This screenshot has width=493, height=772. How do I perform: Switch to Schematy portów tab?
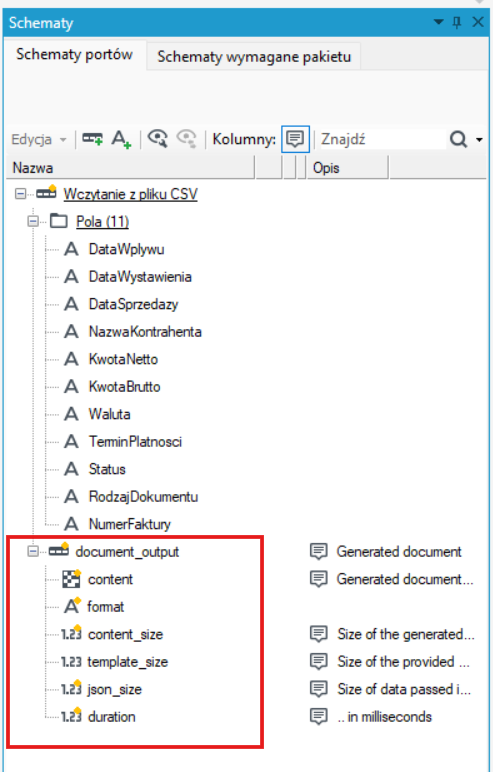tap(74, 55)
